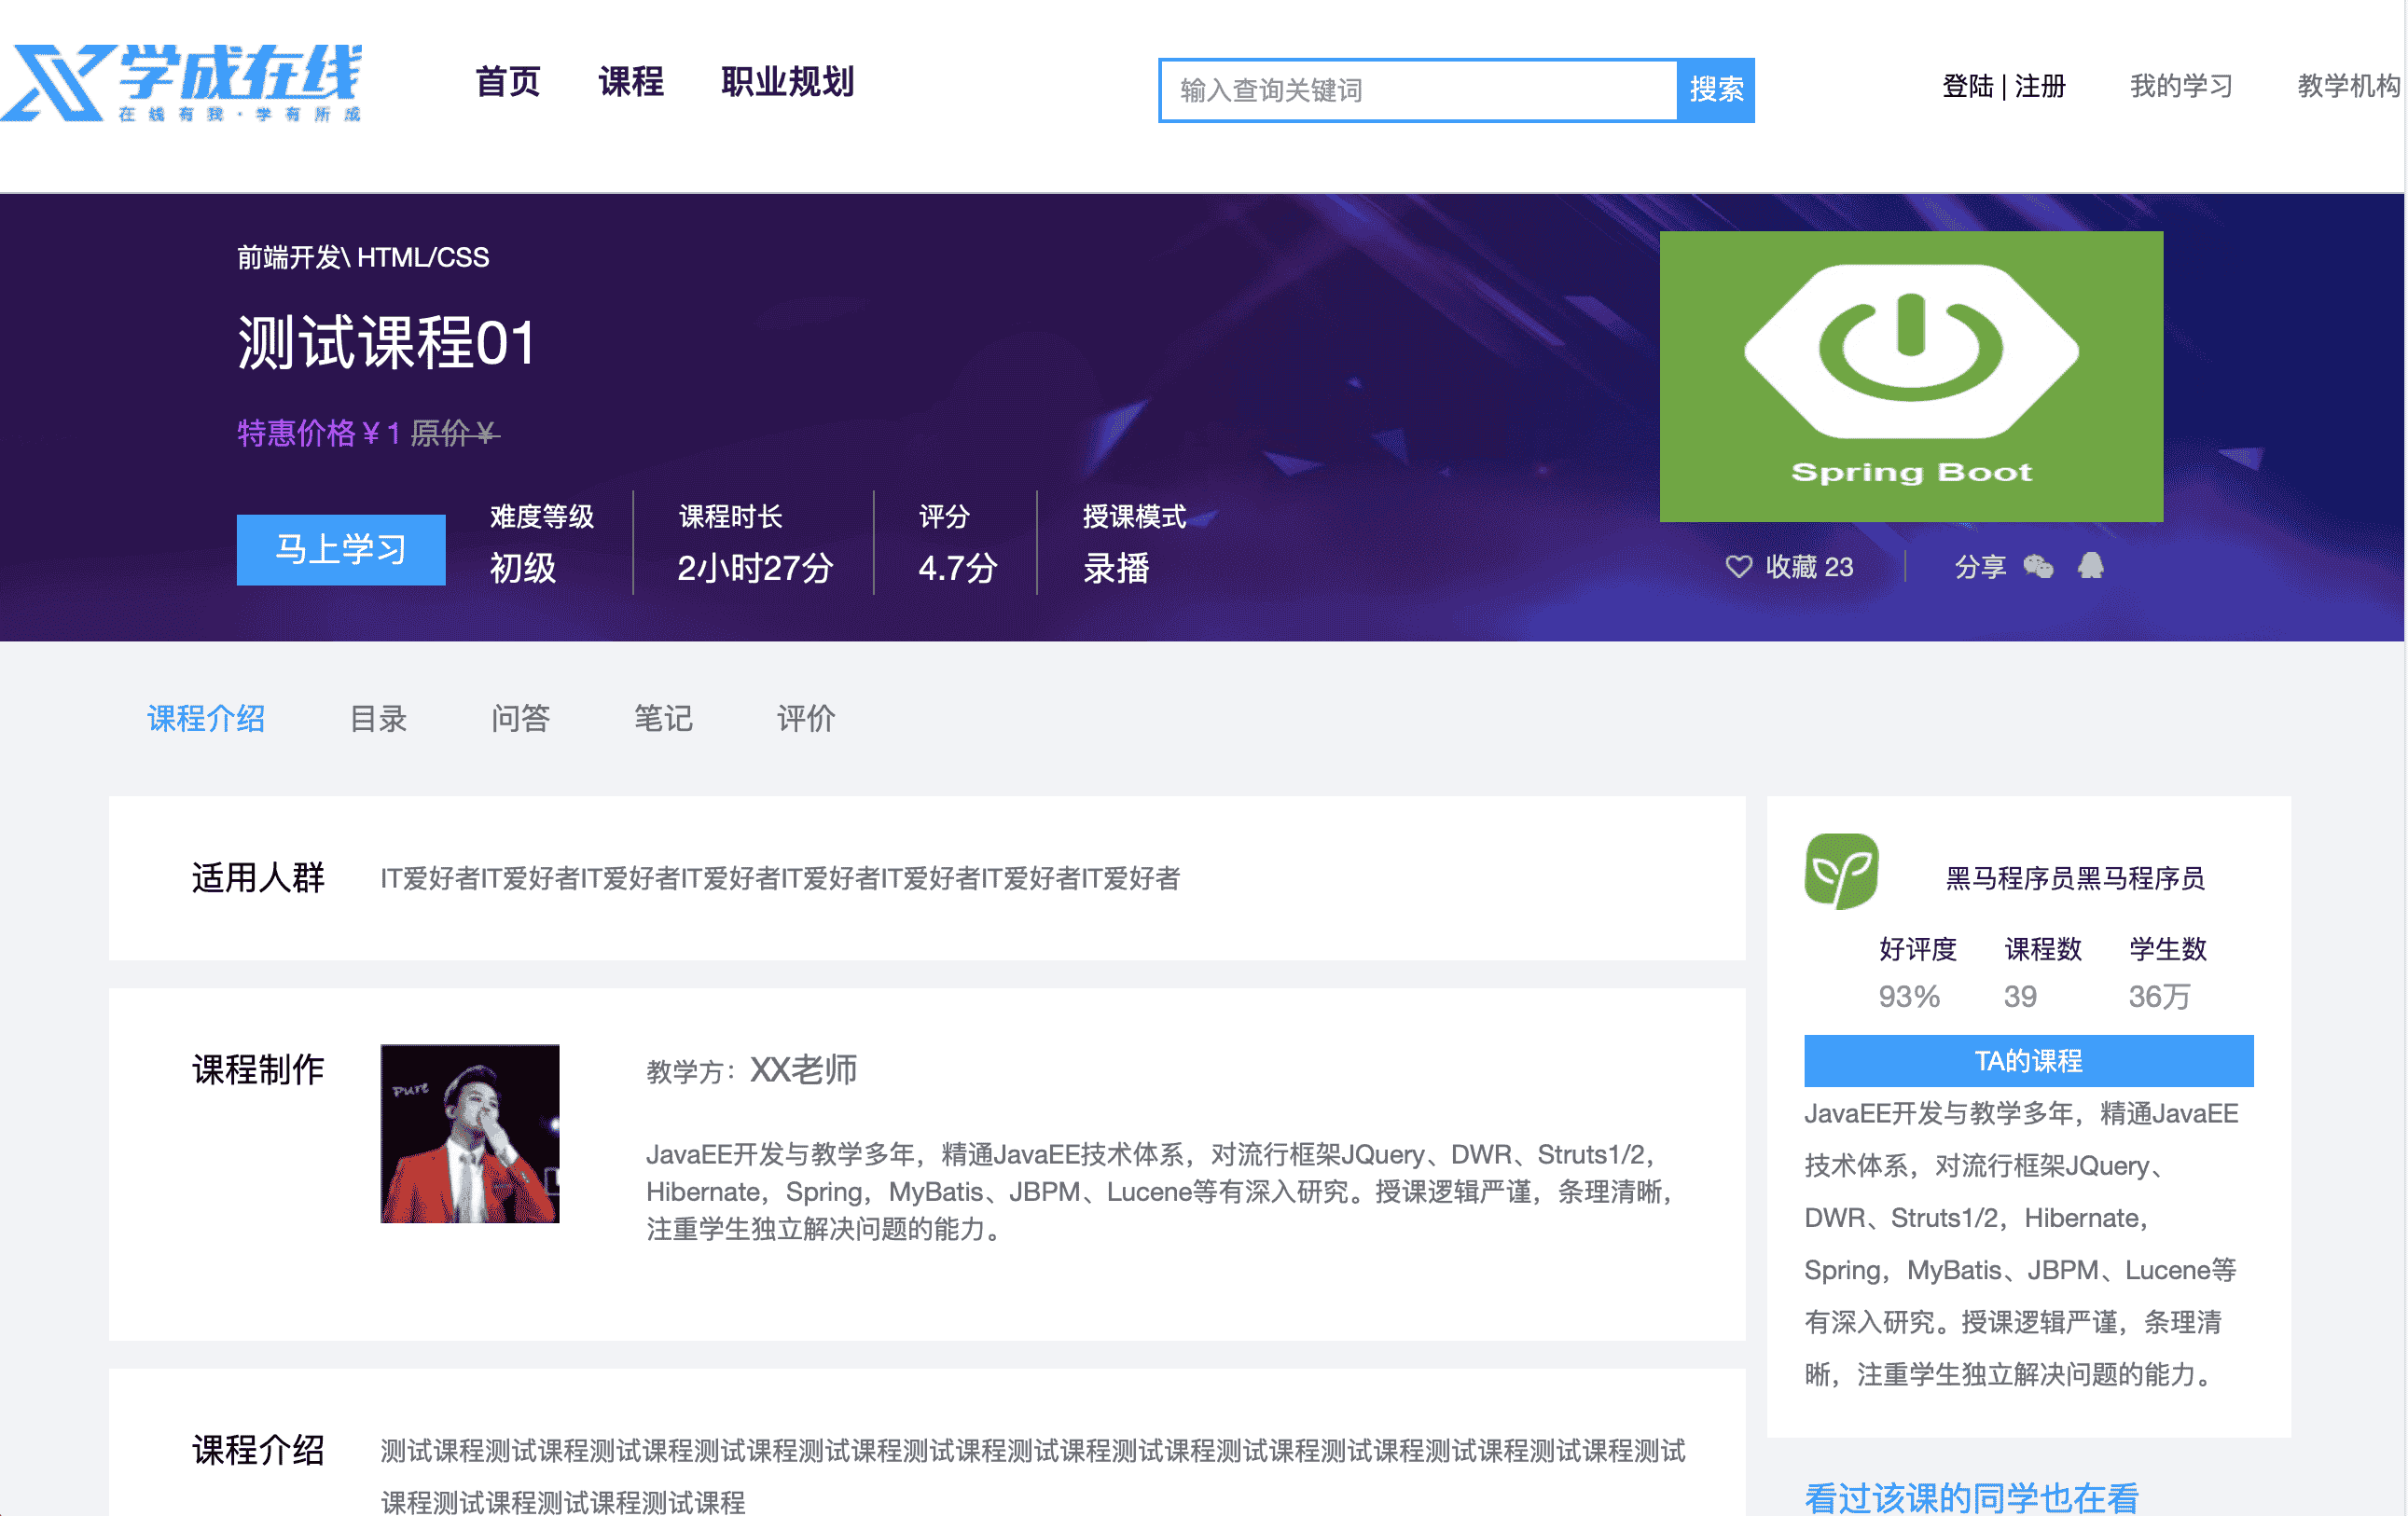Open the Spring Boot course cover image

(1910, 376)
